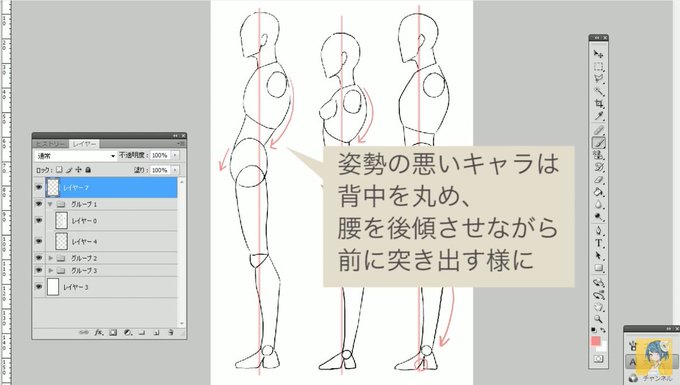Hide the グループ 1 group
The height and width of the screenshot is (385, 680).
pyautogui.click(x=39, y=204)
